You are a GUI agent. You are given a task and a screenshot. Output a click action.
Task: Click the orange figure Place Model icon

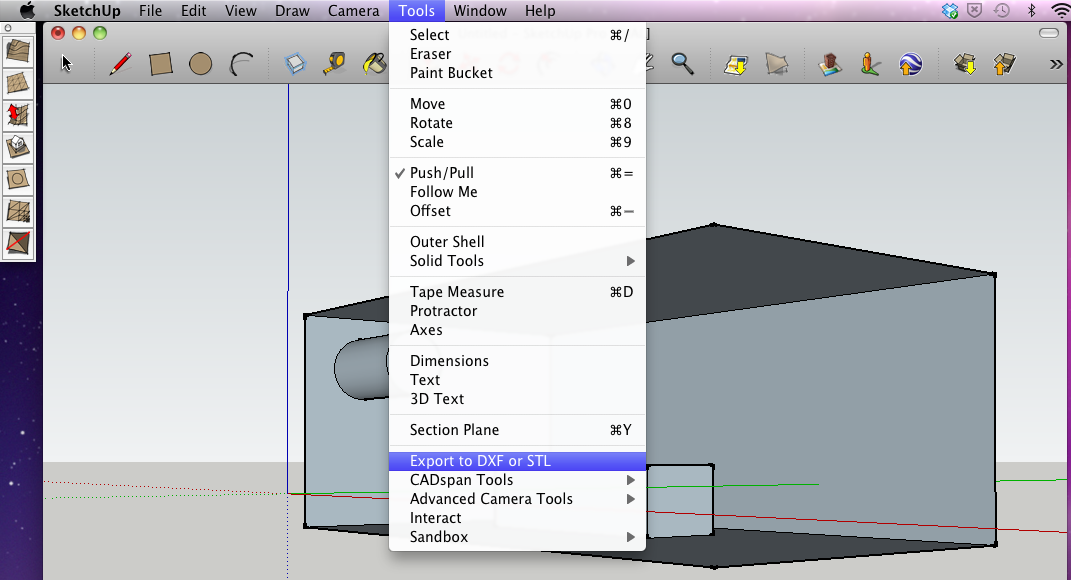(870, 64)
